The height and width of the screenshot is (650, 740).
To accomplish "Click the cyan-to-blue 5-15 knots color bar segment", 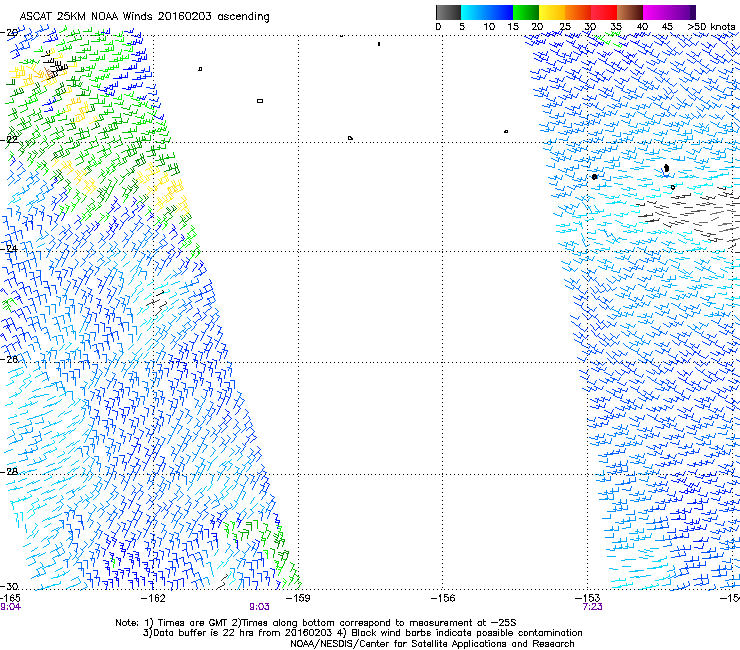I will [x=486, y=12].
